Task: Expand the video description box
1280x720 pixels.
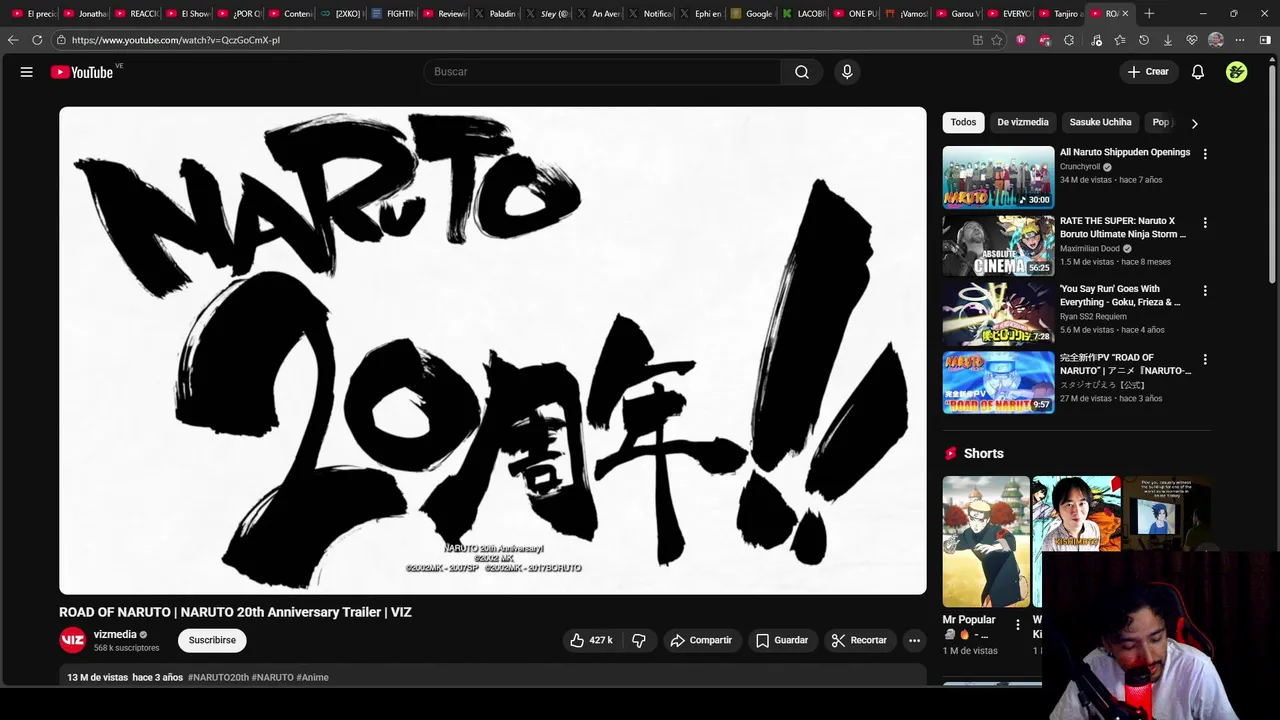Action: pyautogui.click(x=493, y=676)
